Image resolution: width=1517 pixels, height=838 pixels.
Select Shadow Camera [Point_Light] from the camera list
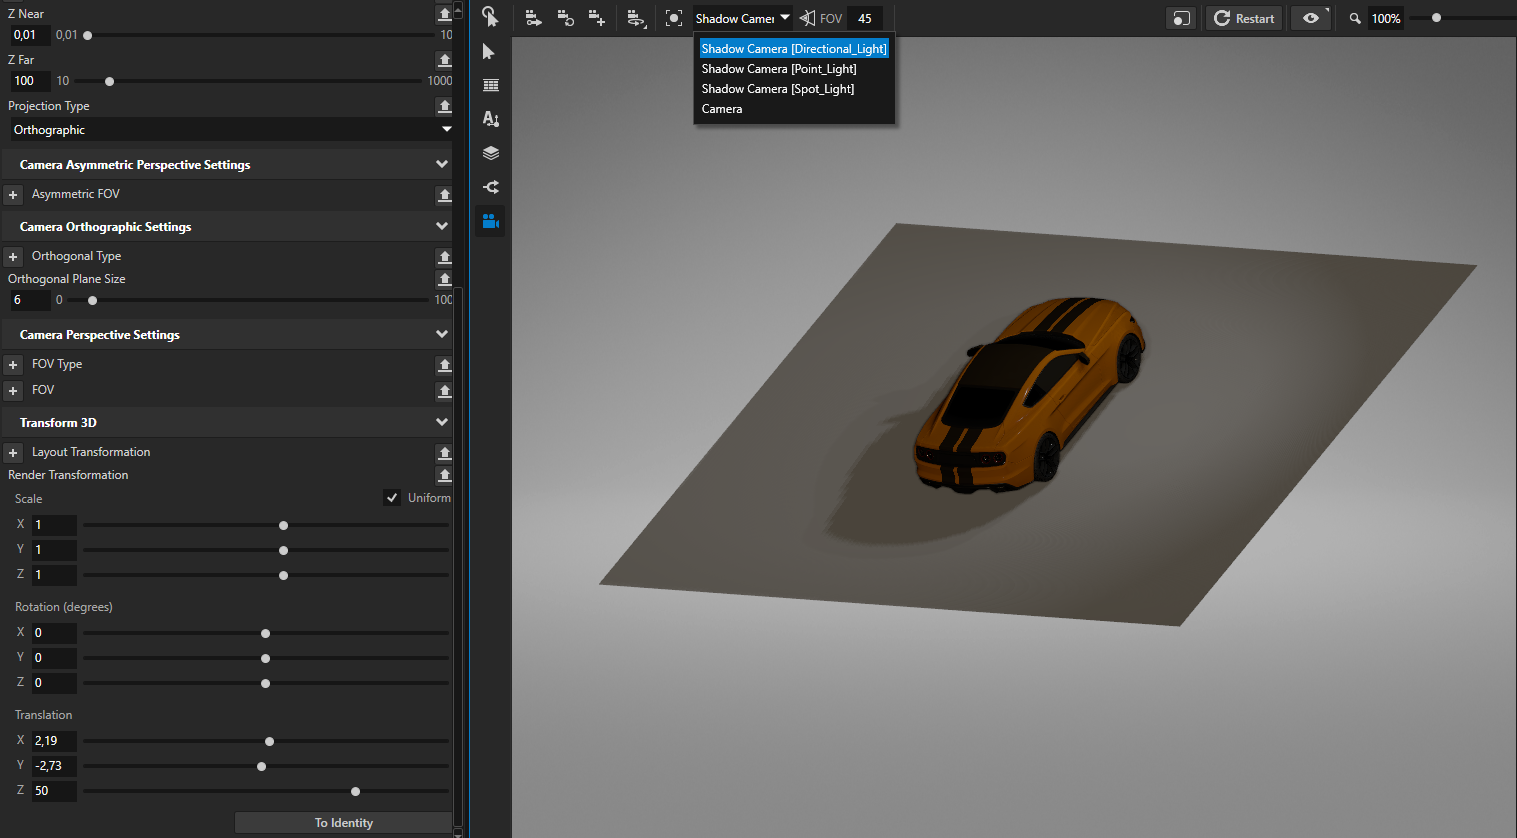778,68
